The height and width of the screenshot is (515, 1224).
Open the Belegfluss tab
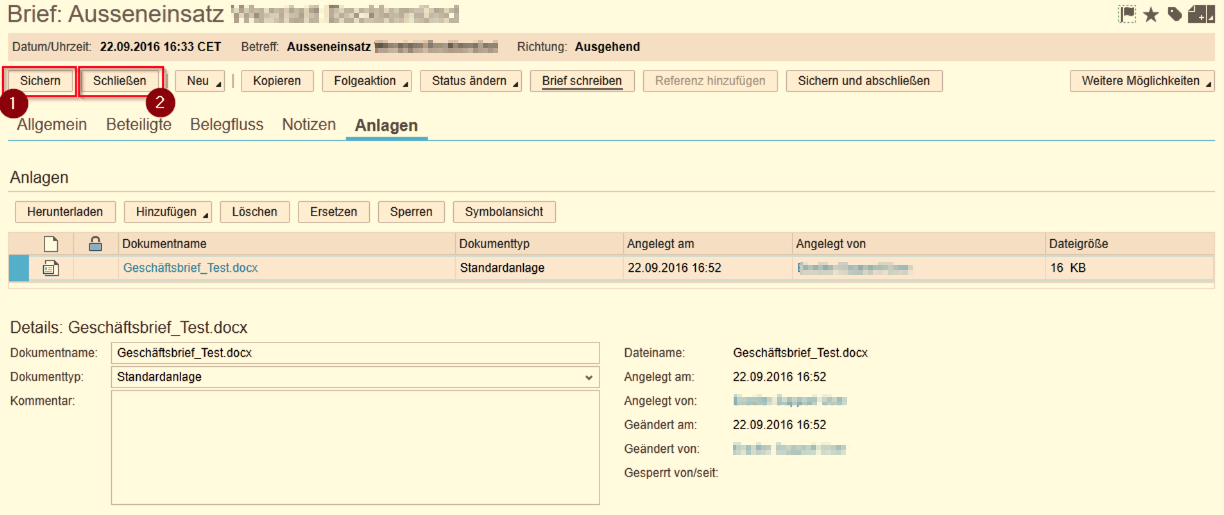pos(227,125)
